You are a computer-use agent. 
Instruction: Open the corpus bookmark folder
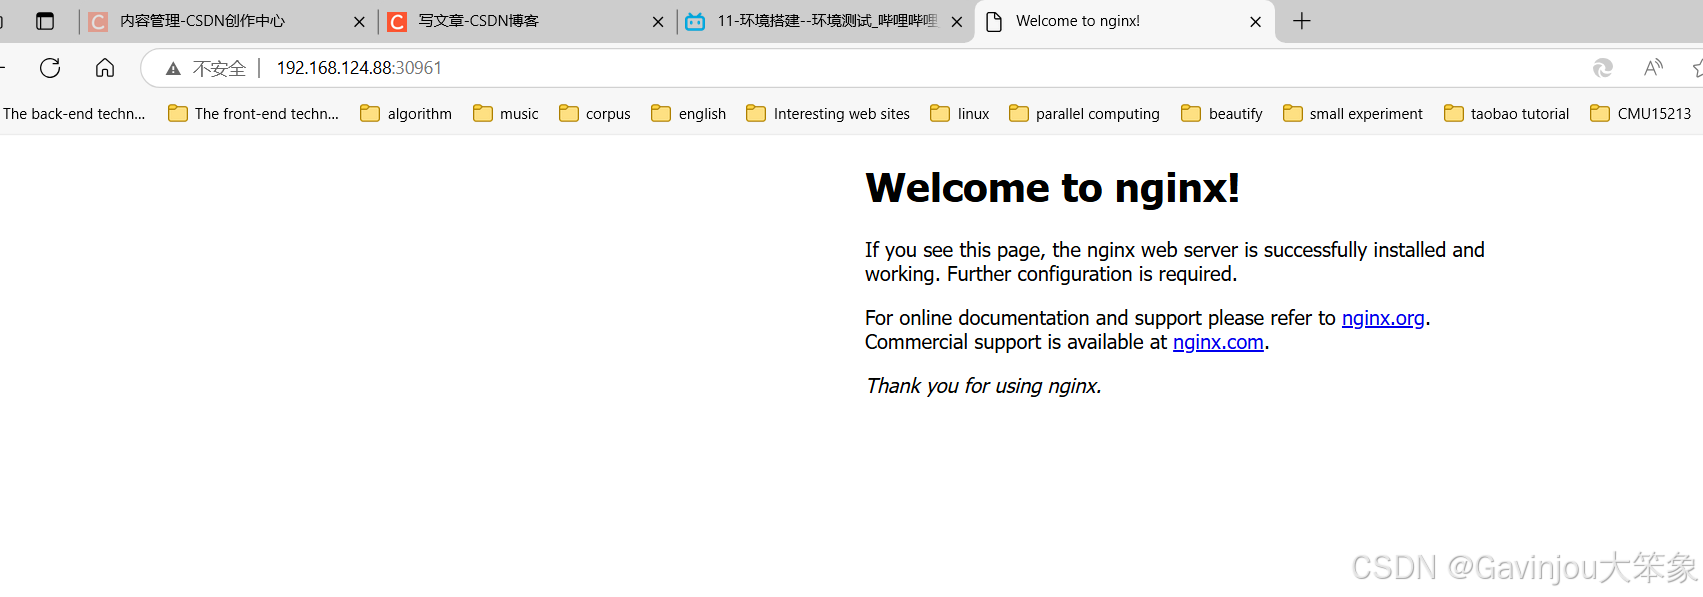[x=595, y=114]
